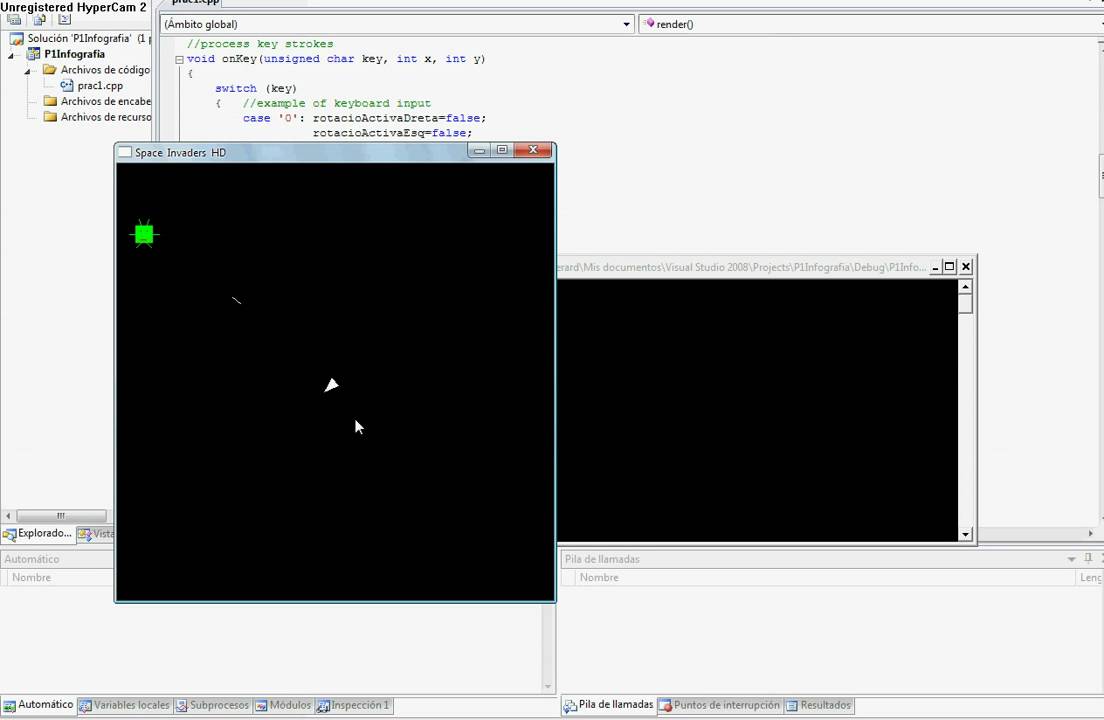Click the Show All Files toolbar icon
The width and height of the screenshot is (1104, 720).
39,20
